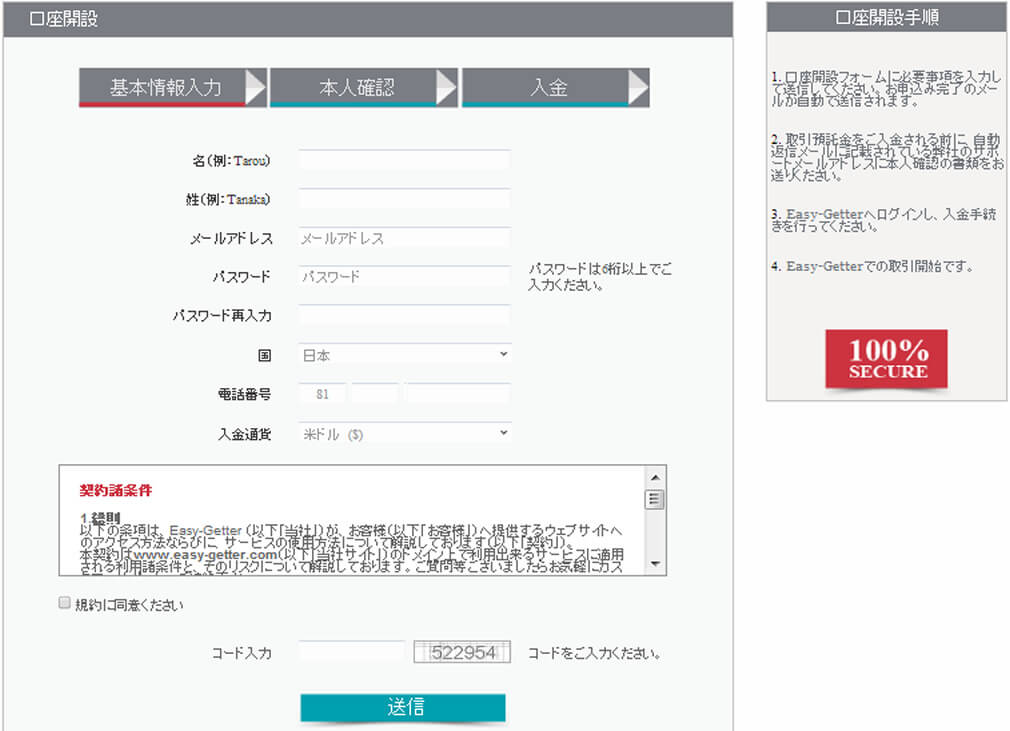
Task: Click the www.easy-getter.com link in terms
Action: point(205,555)
